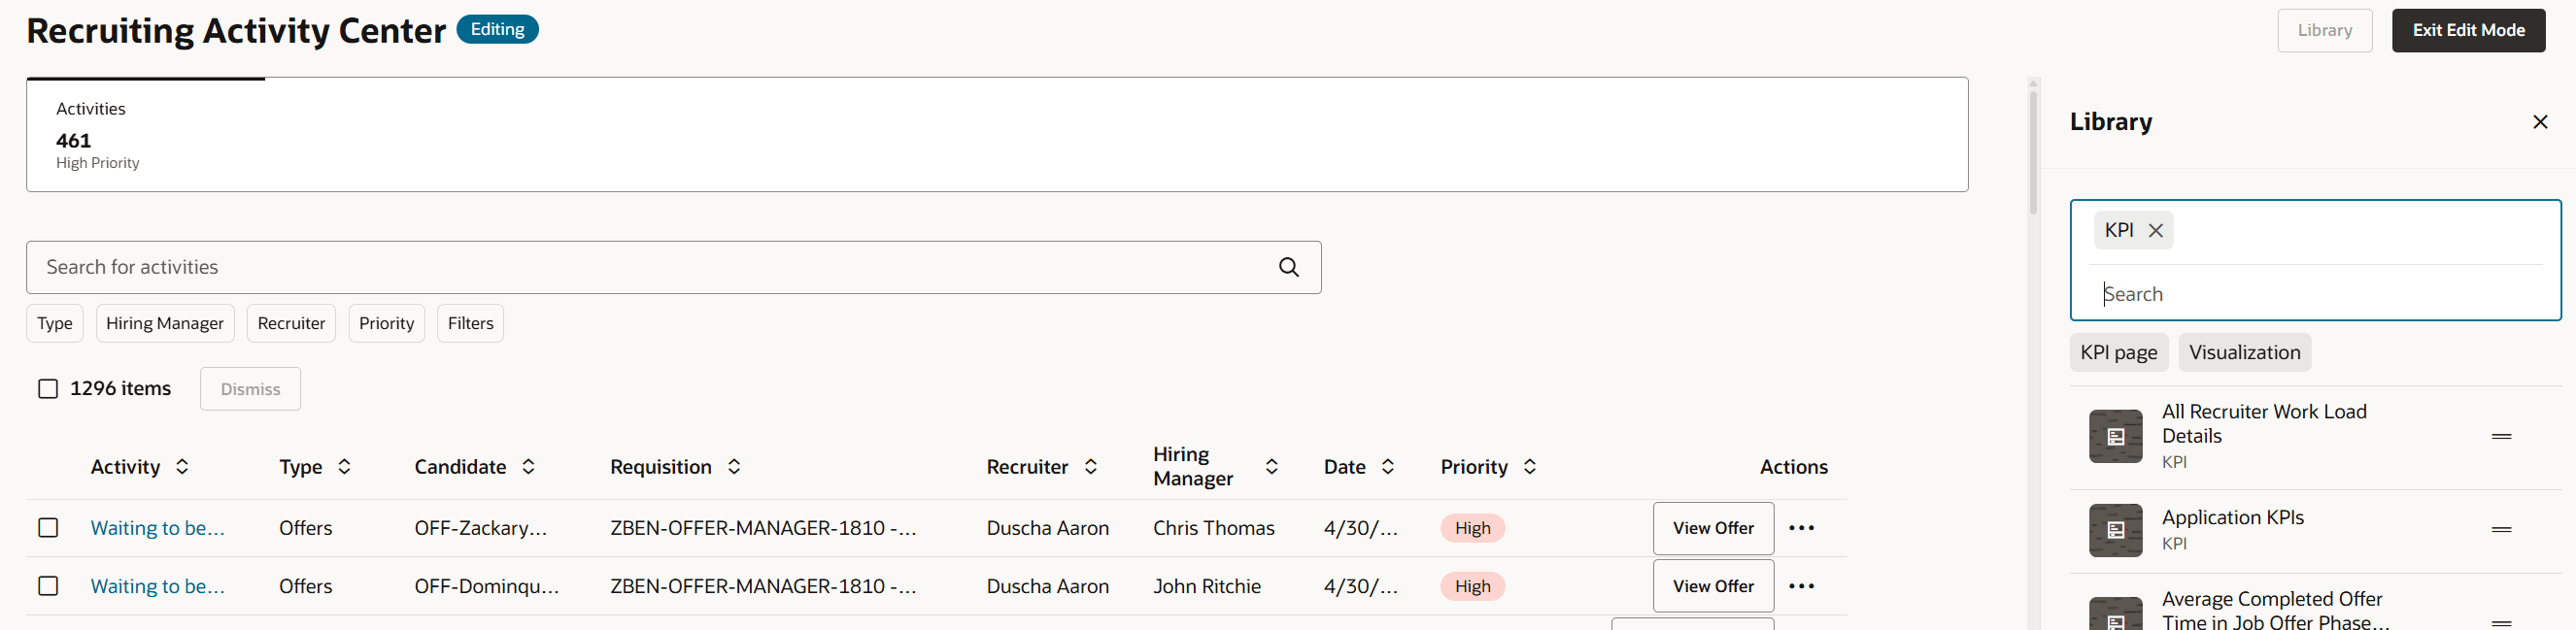
Task: Open the first Waiting to be activity link
Action: coord(157,528)
